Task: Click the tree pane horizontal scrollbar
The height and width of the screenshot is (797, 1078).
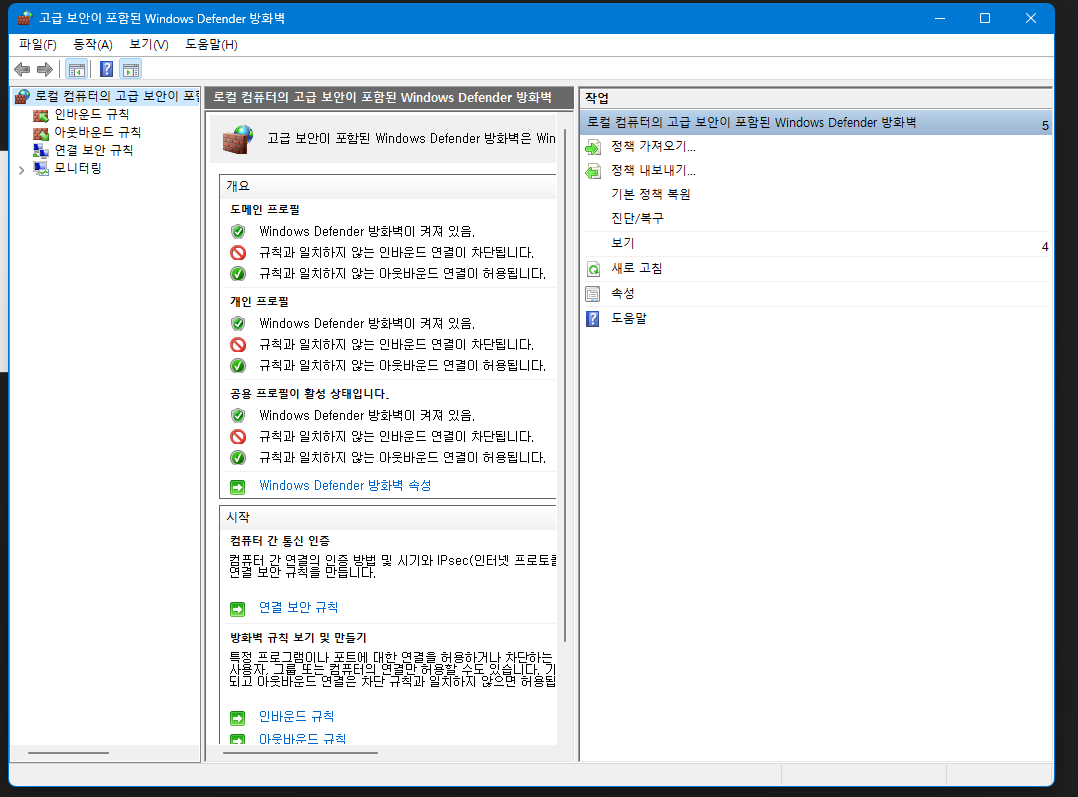Action: [68, 753]
